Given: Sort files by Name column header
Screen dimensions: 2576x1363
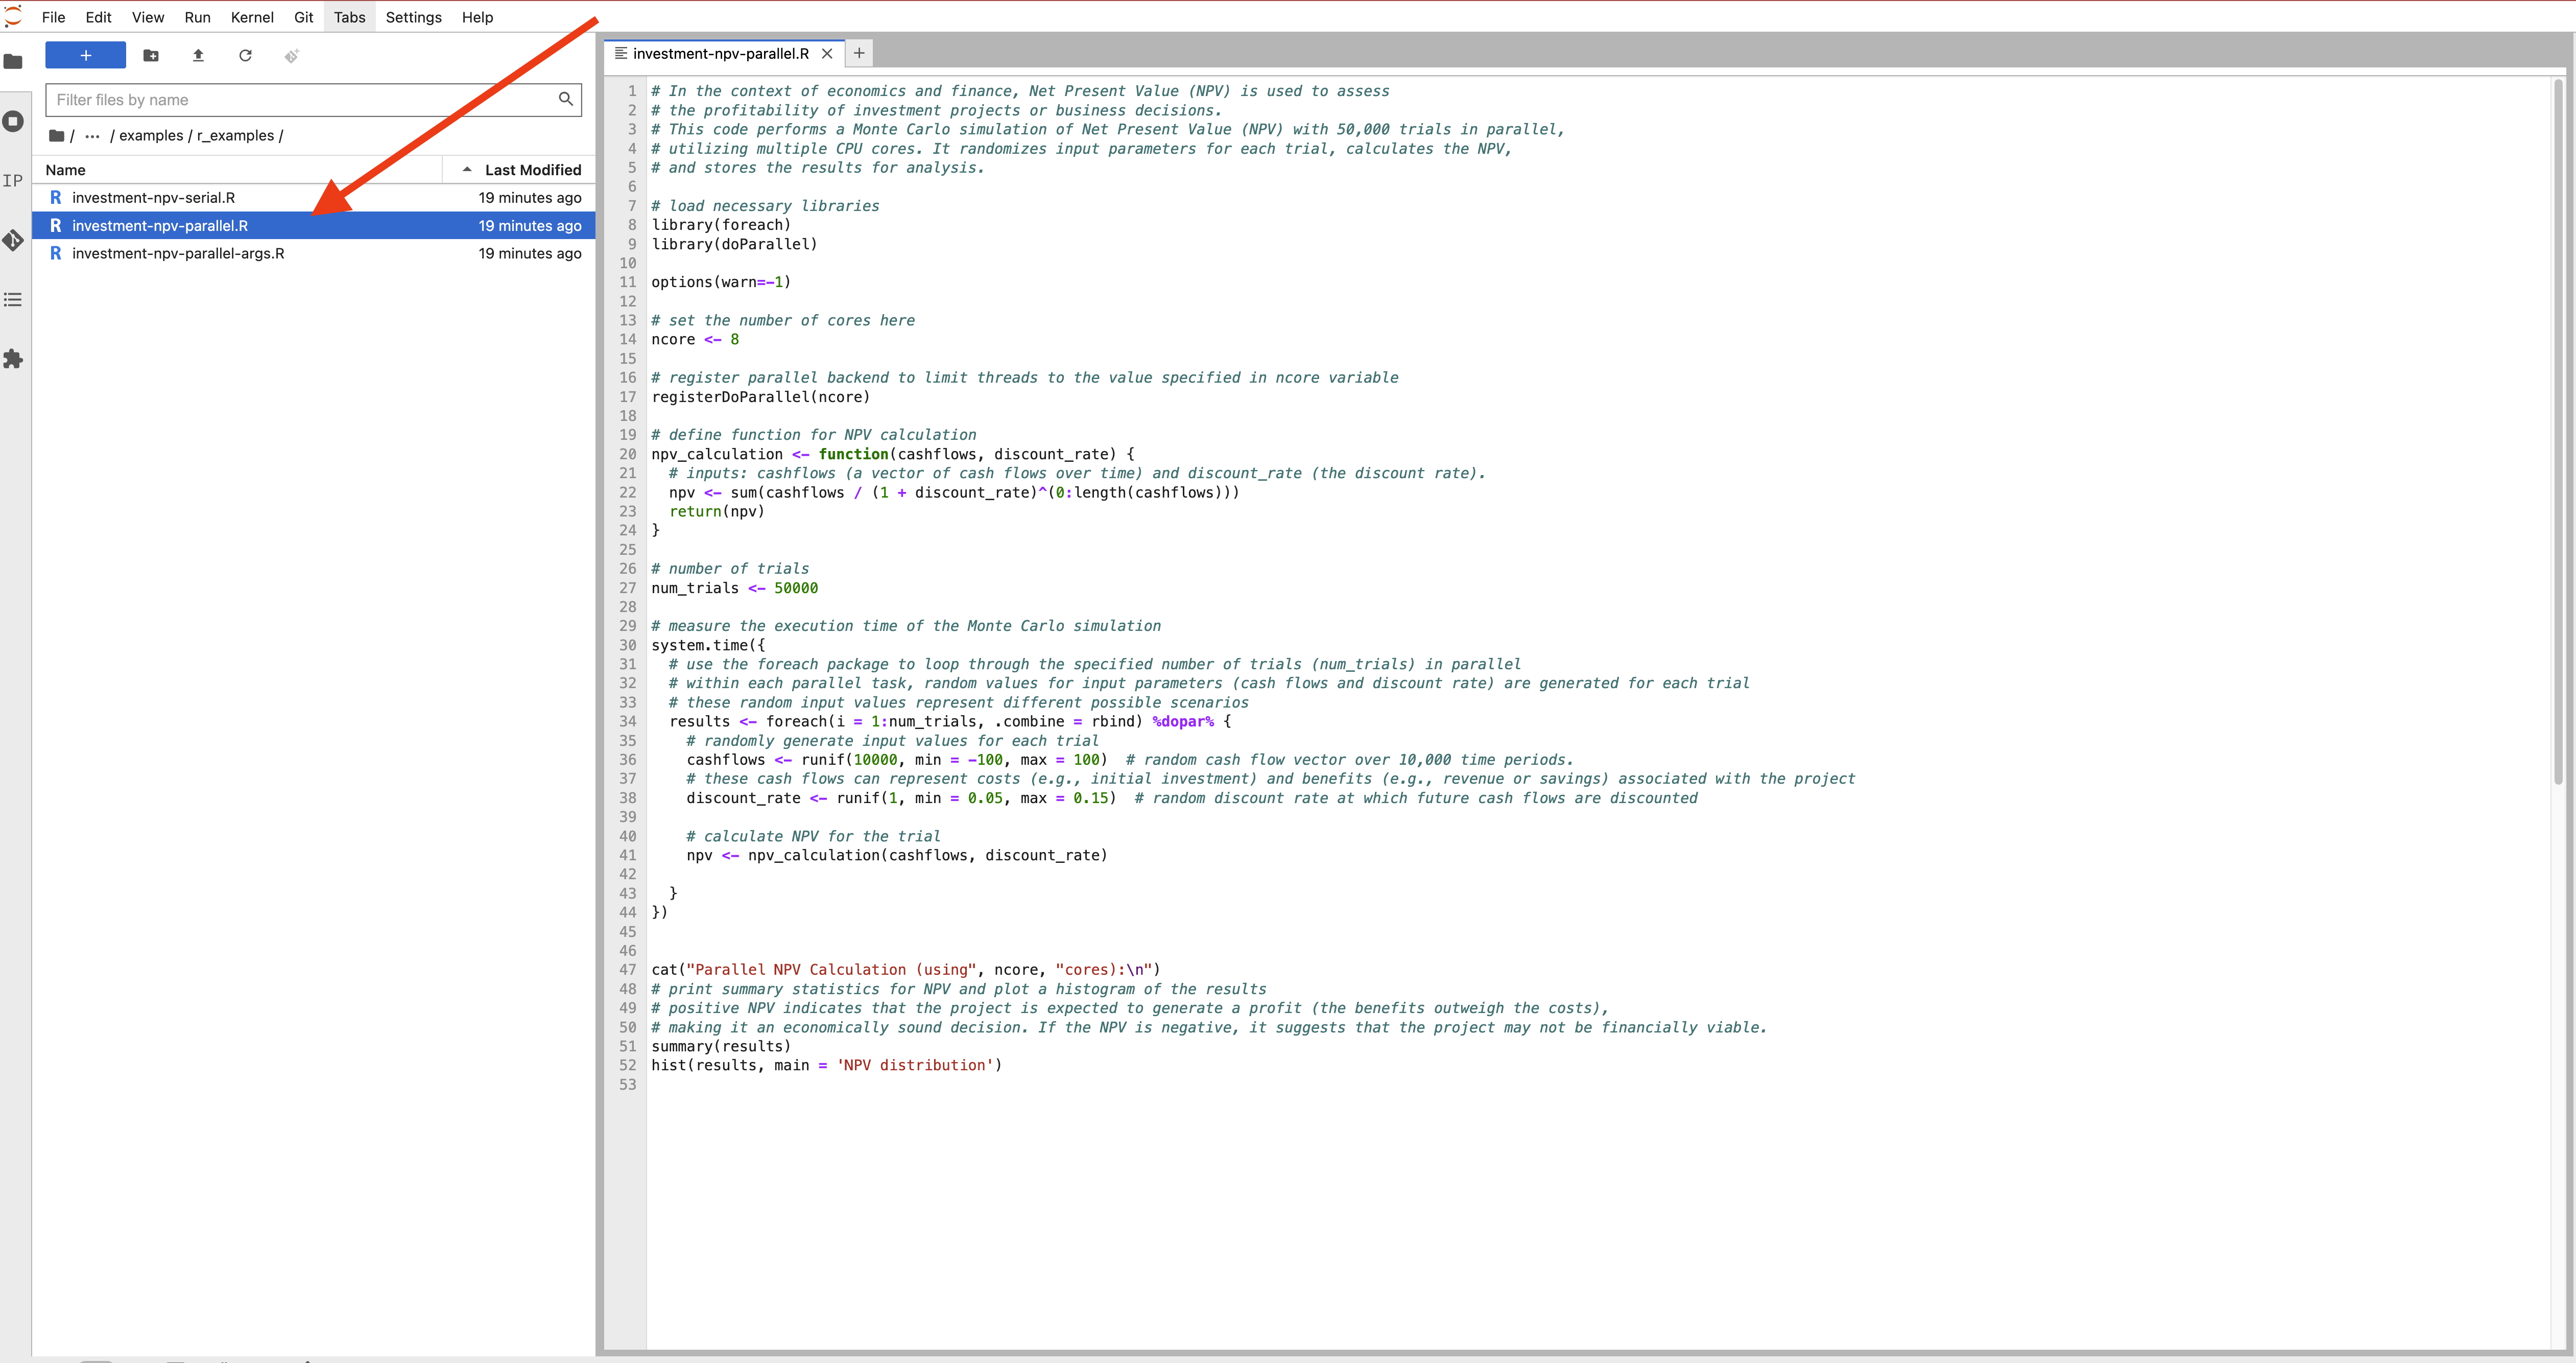Looking at the screenshot, I should coord(66,170).
